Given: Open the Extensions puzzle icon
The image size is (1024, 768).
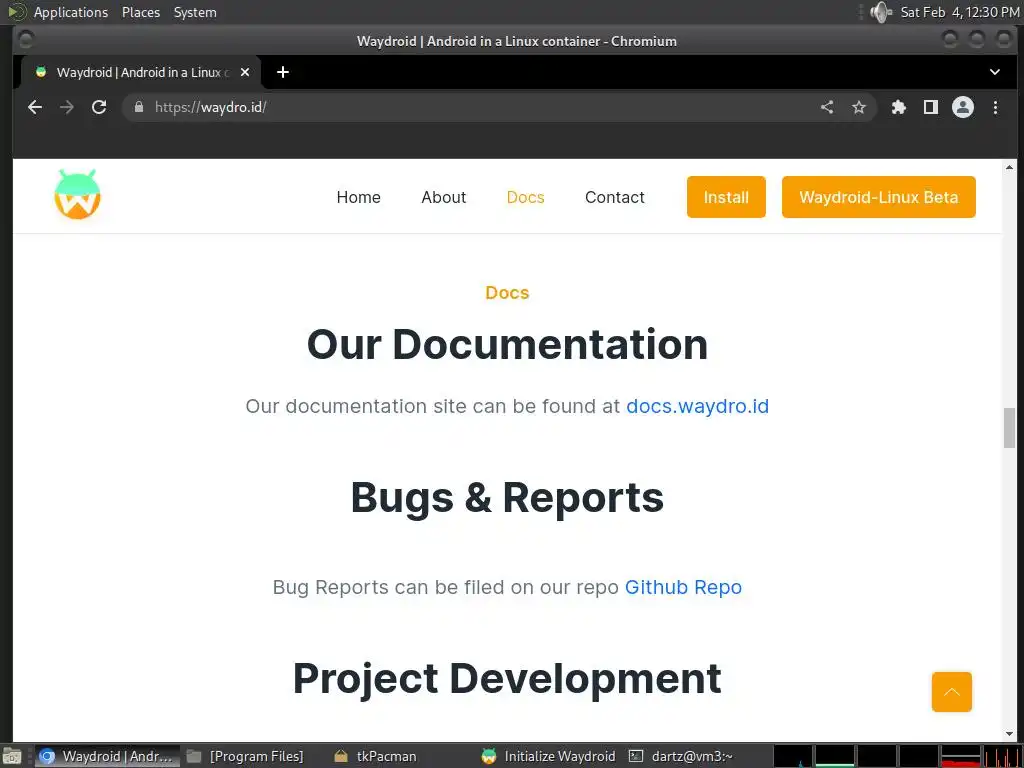Looking at the screenshot, I should coord(899,107).
